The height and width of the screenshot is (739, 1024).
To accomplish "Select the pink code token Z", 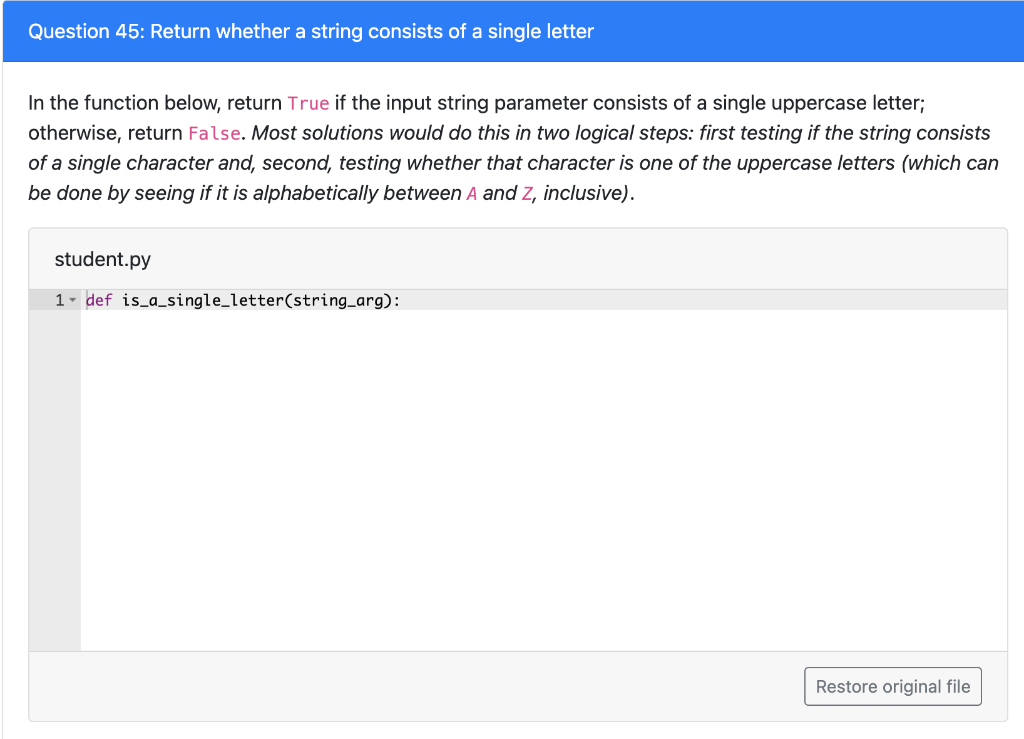I will point(529,193).
